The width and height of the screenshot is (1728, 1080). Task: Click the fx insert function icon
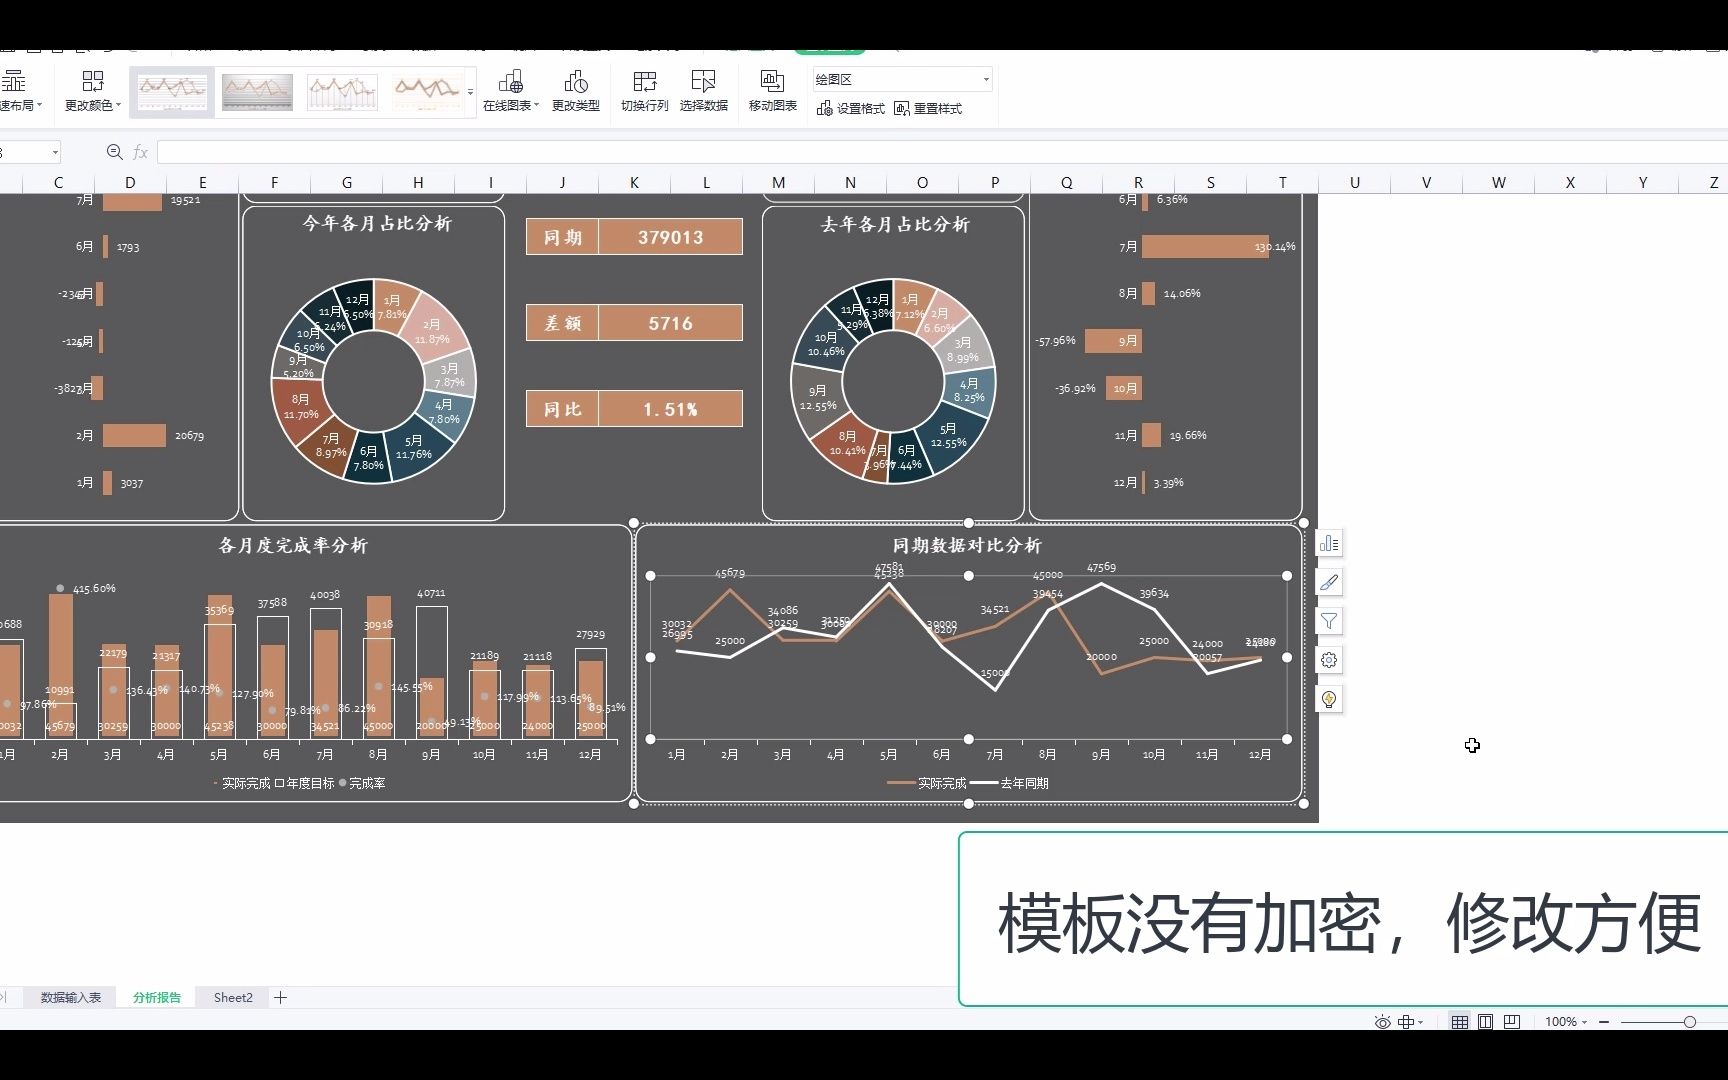(141, 152)
